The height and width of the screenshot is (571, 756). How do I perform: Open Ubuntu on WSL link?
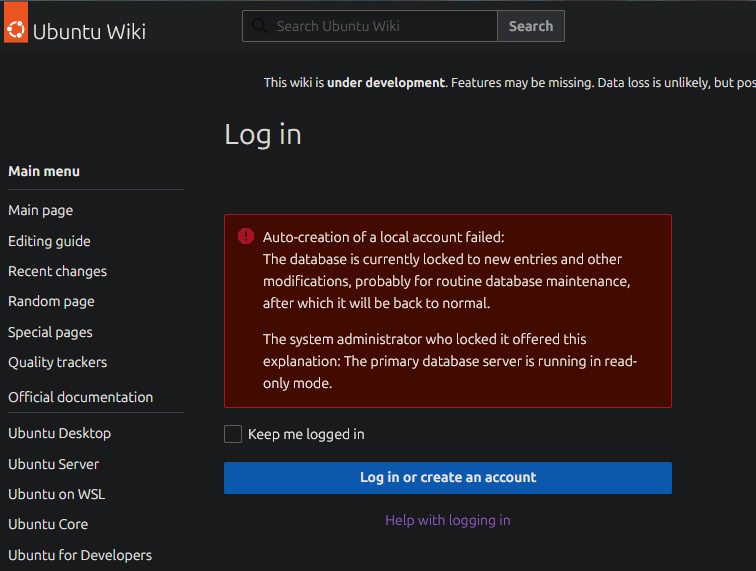click(56, 494)
